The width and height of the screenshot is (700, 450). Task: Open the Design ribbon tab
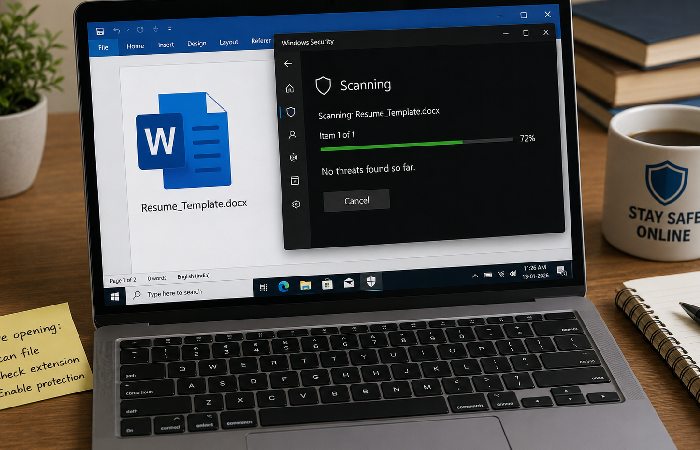pos(196,43)
